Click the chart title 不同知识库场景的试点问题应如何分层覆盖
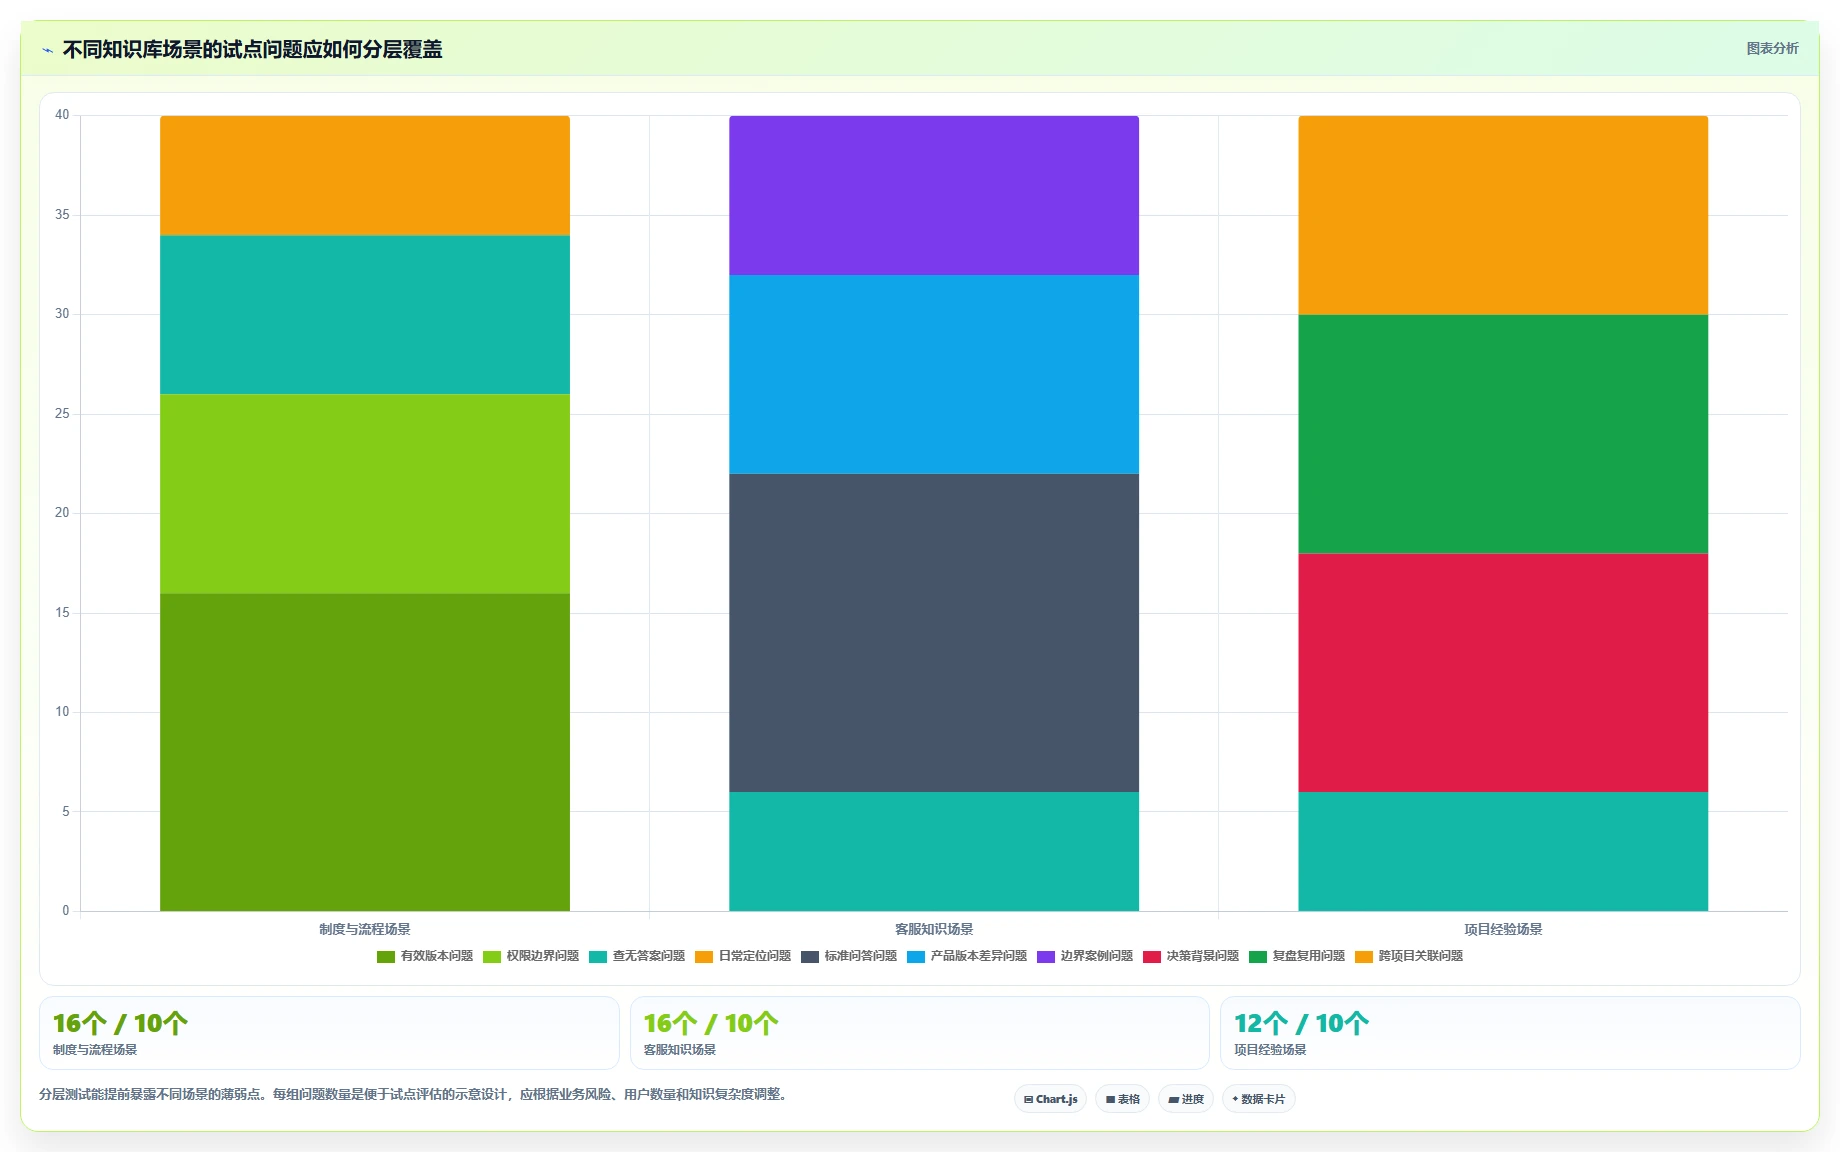This screenshot has width=1840, height=1152. pos(252,49)
